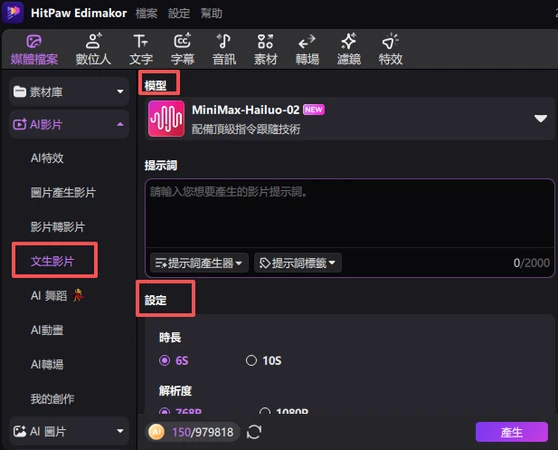
Task: Select AI轉場 in sidebar
Action: pyautogui.click(x=47, y=364)
